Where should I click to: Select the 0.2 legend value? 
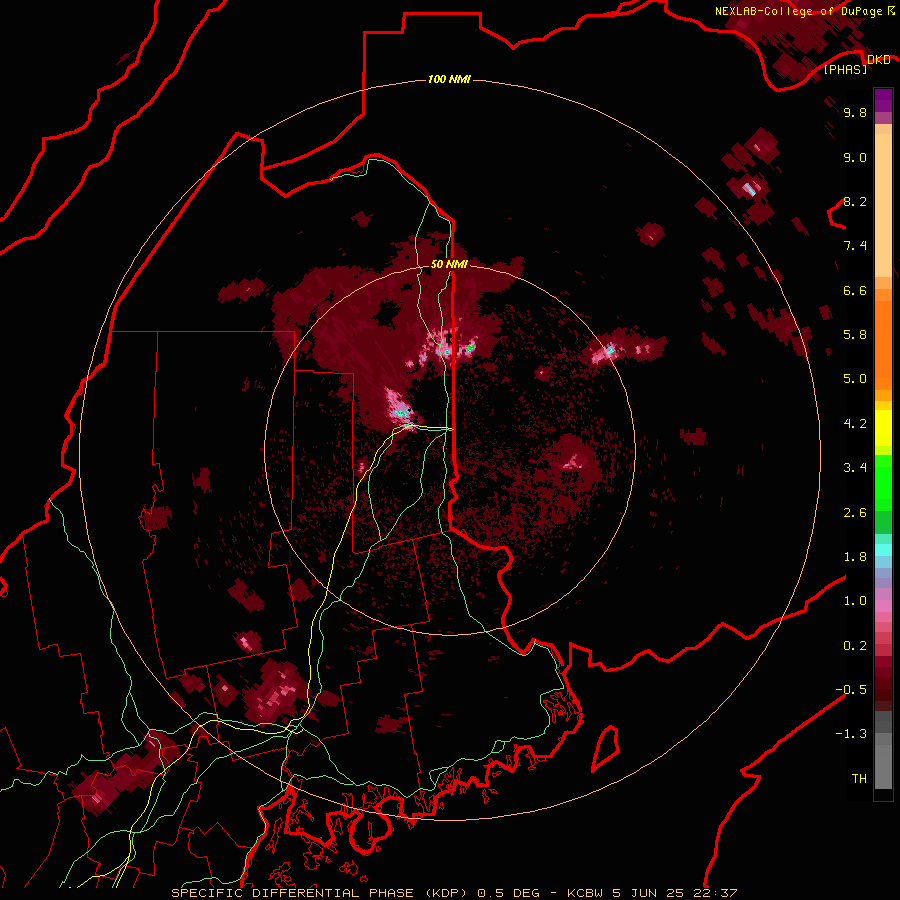[855, 645]
